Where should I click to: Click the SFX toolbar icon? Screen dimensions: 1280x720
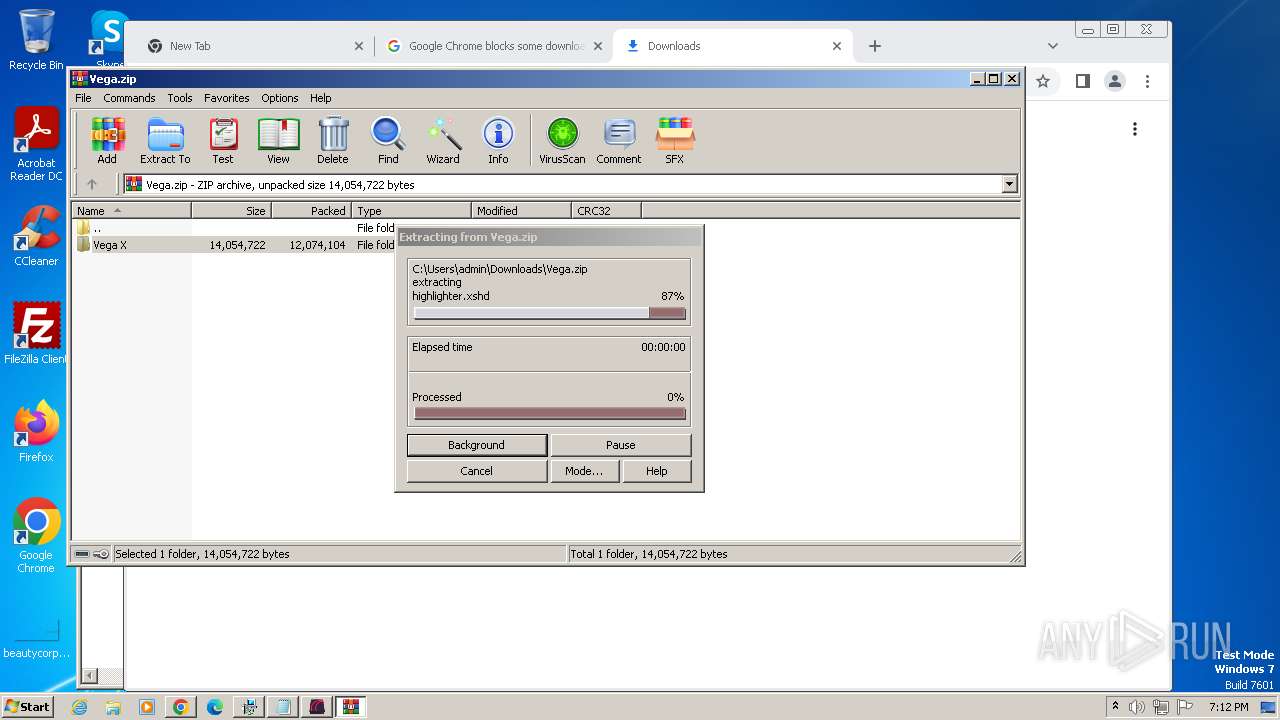675,140
